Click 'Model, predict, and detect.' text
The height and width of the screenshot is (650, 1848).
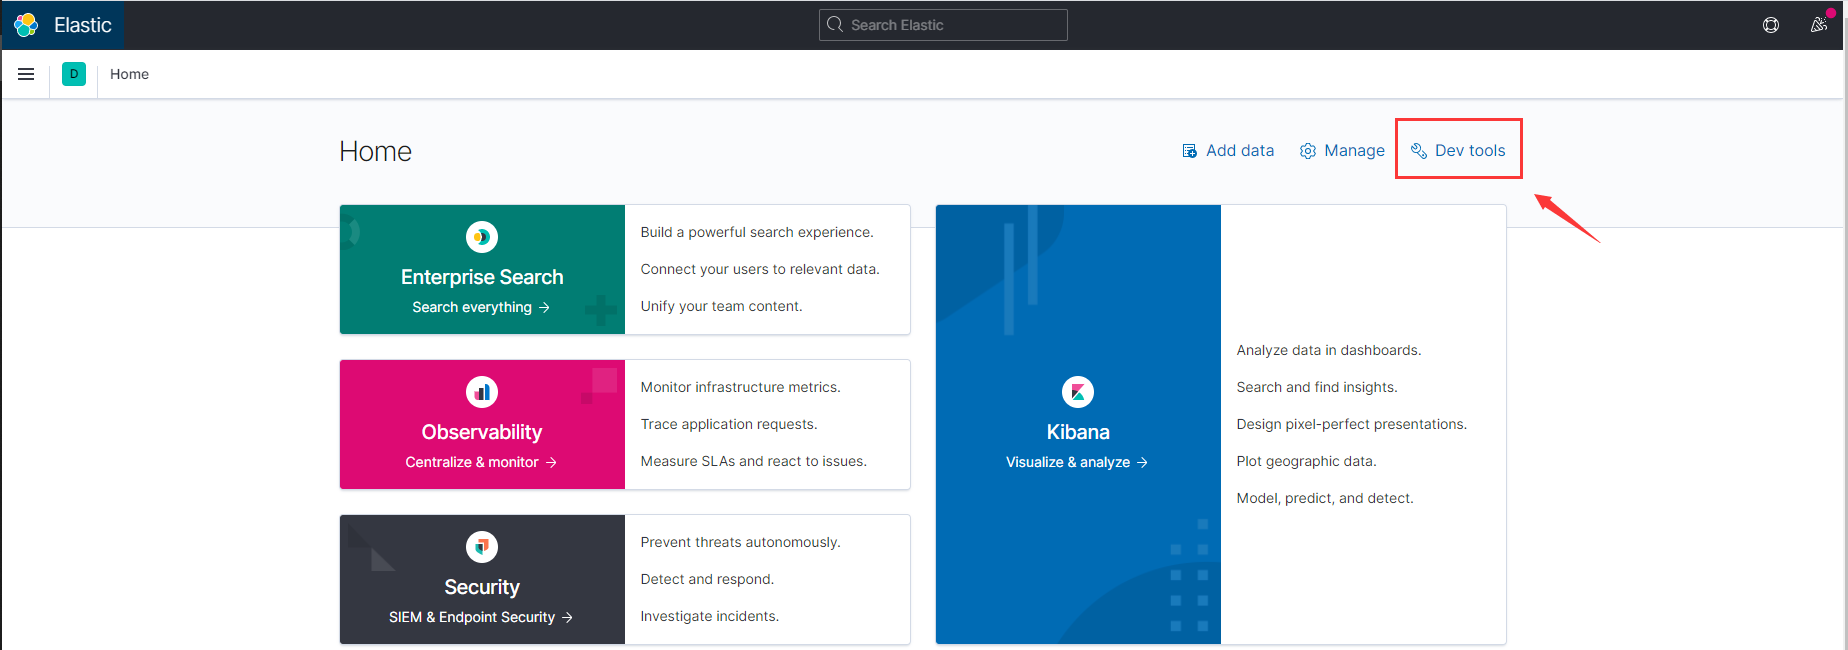(x=1325, y=498)
